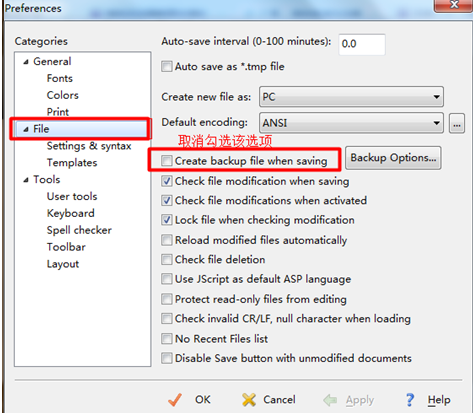Screen dimensions: 473x413
Task: Close the Preferences dialog window
Action: coord(454,5)
